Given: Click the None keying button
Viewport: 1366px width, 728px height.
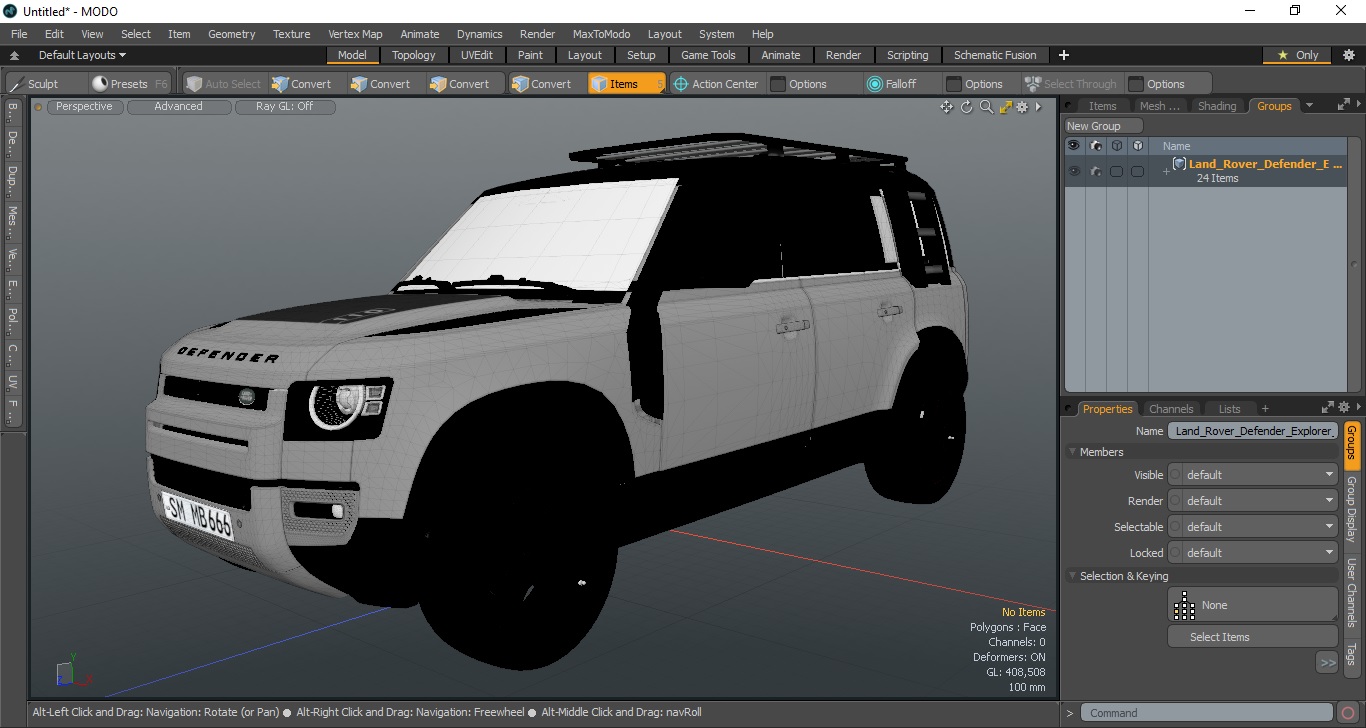Looking at the screenshot, I should 1253,605.
